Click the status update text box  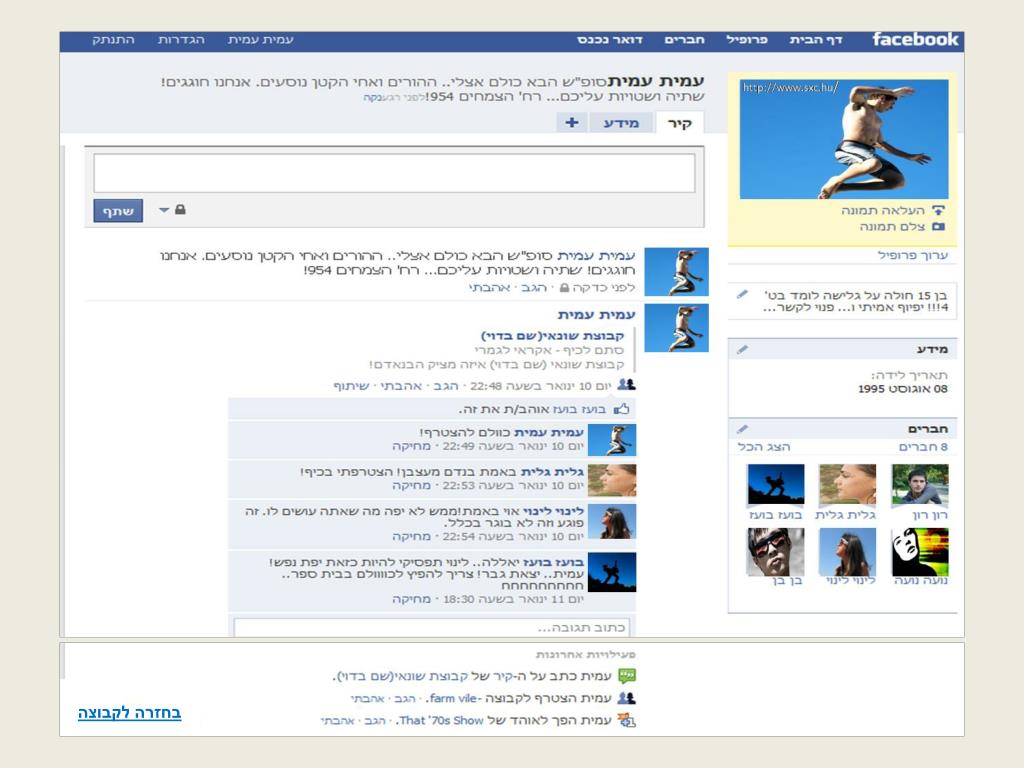[394, 173]
